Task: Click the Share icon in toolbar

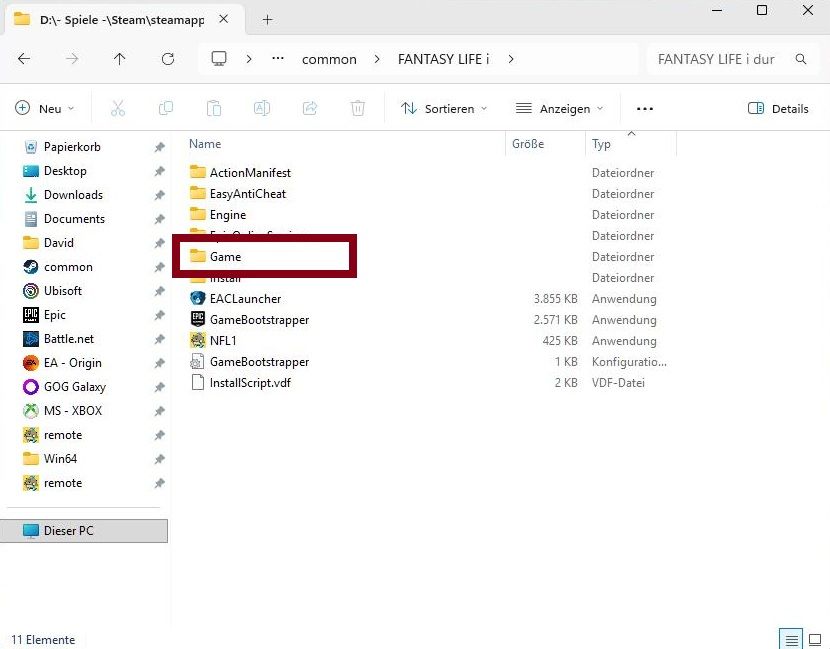Action: 310,109
